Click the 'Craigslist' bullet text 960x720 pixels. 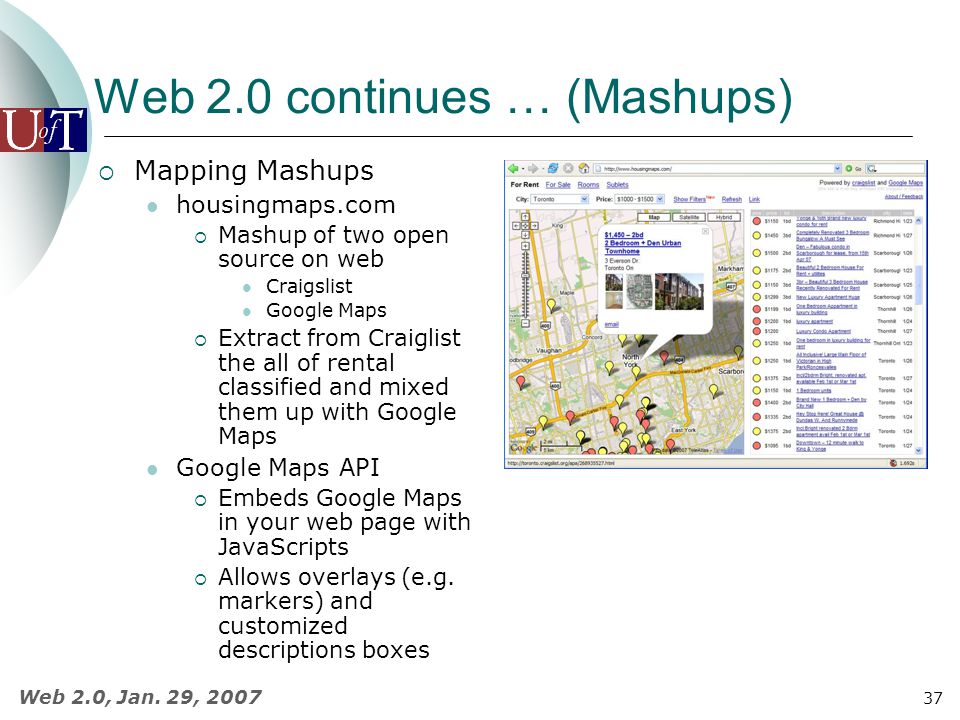tap(309, 286)
